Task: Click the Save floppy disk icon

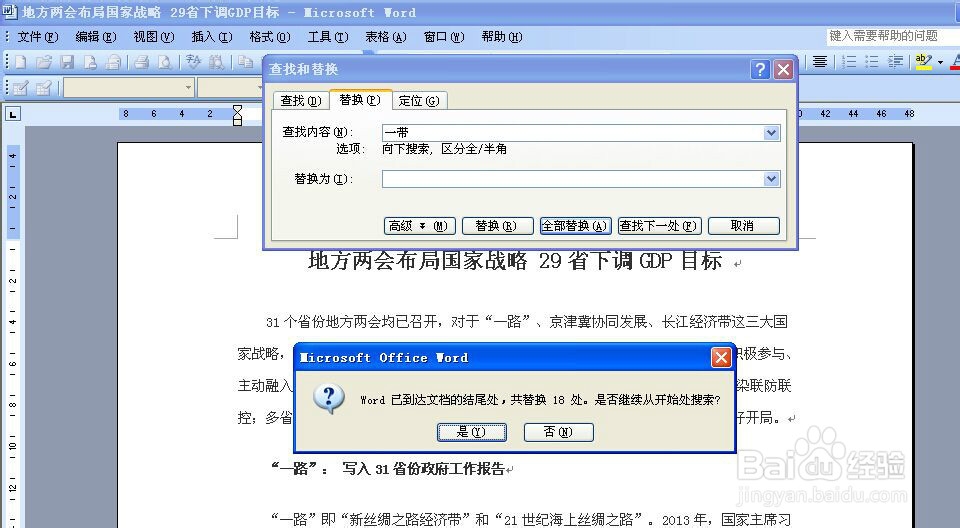Action: click(67, 62)
